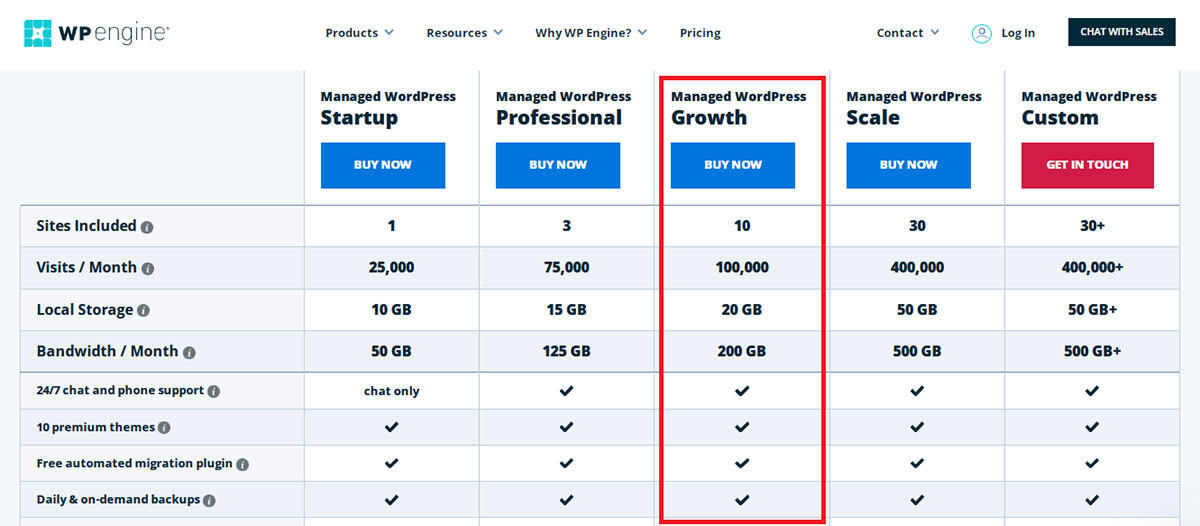Click Scale checkmark for Free automated migration plugin
The width and height of the screenshot is (1200, 526).
pyautogui.click(x=917, y=463)
